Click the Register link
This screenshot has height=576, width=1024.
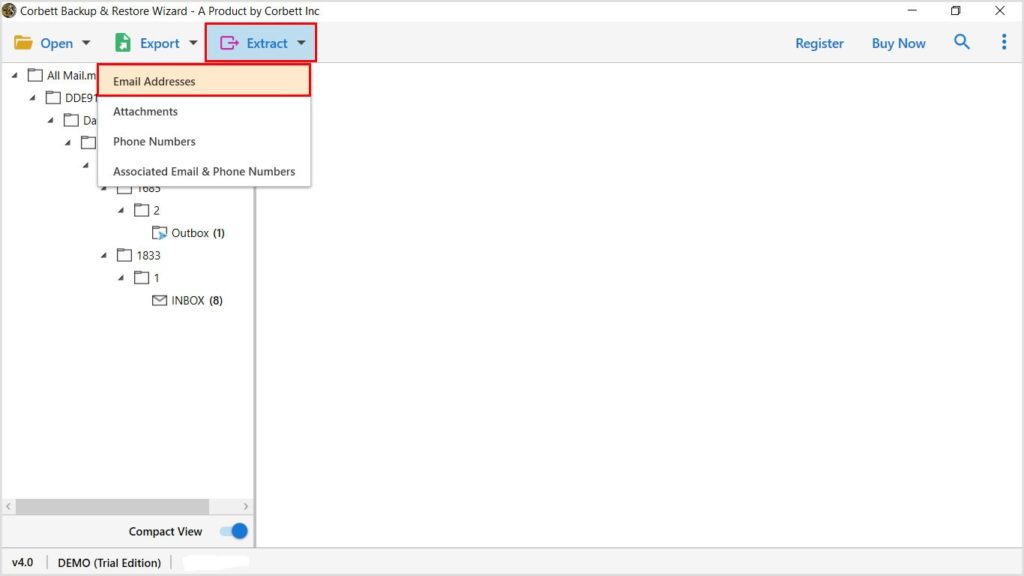[819, 43]
